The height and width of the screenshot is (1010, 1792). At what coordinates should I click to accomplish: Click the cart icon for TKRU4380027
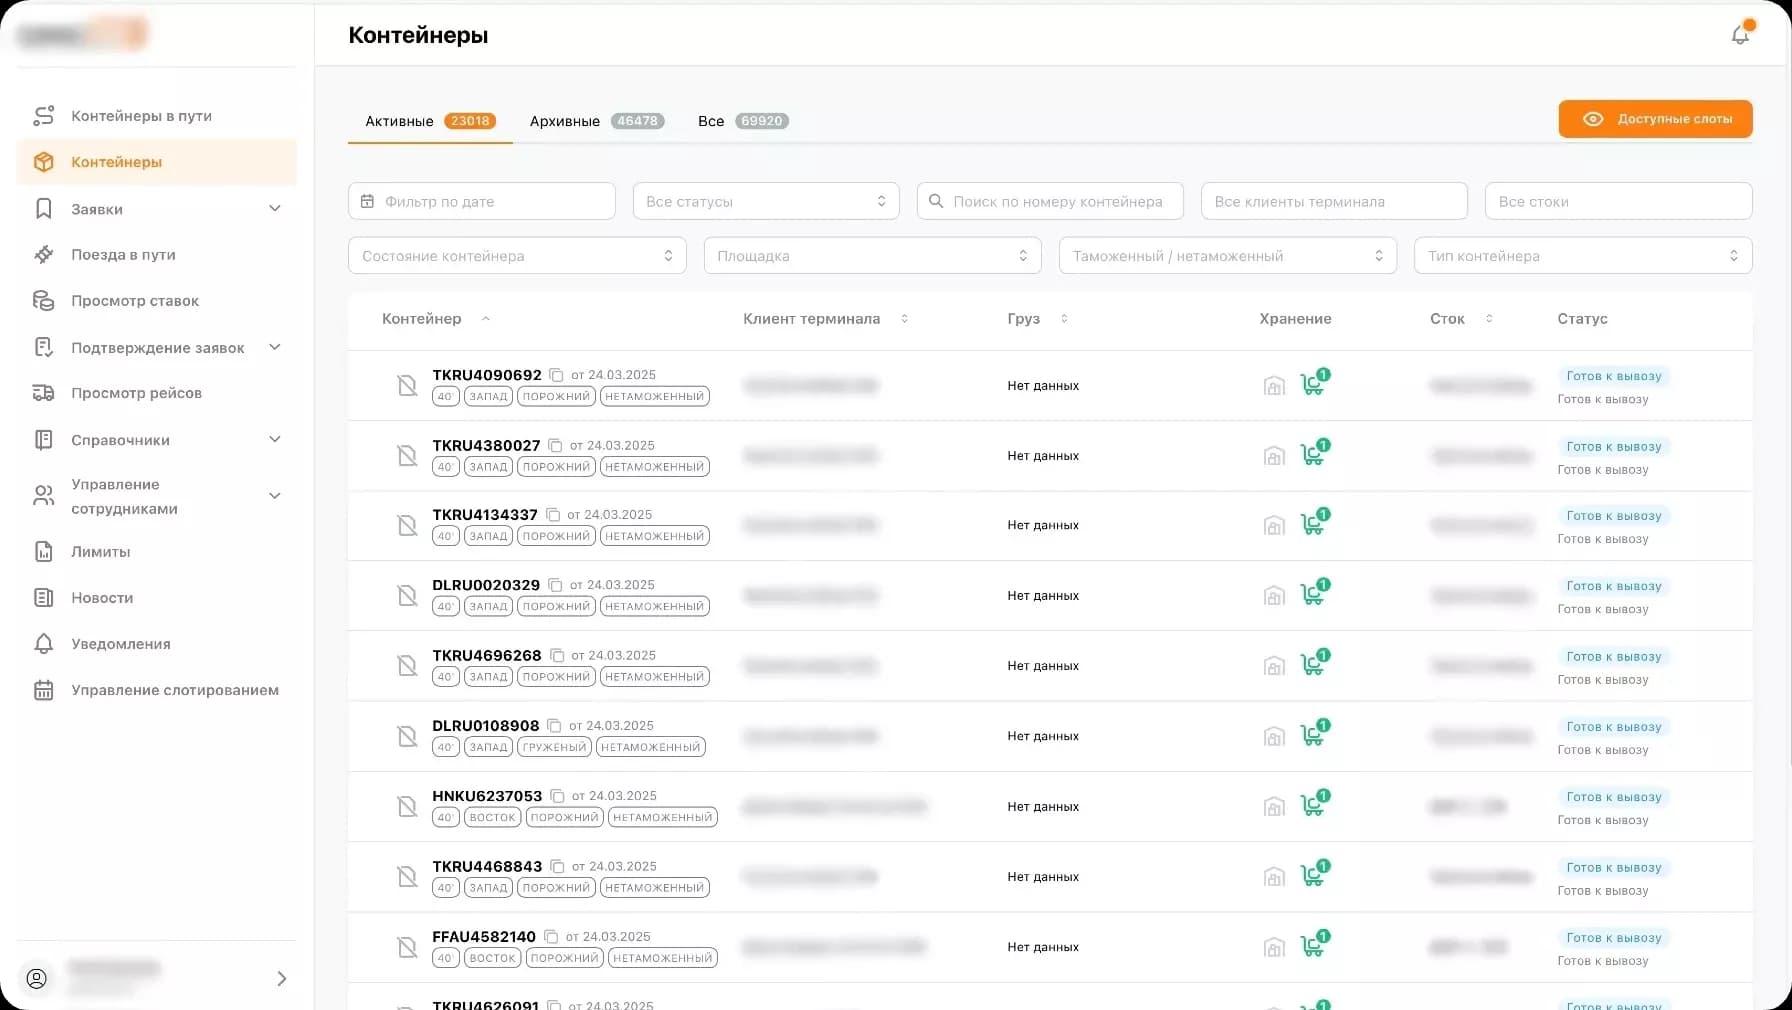(1312, 455)
